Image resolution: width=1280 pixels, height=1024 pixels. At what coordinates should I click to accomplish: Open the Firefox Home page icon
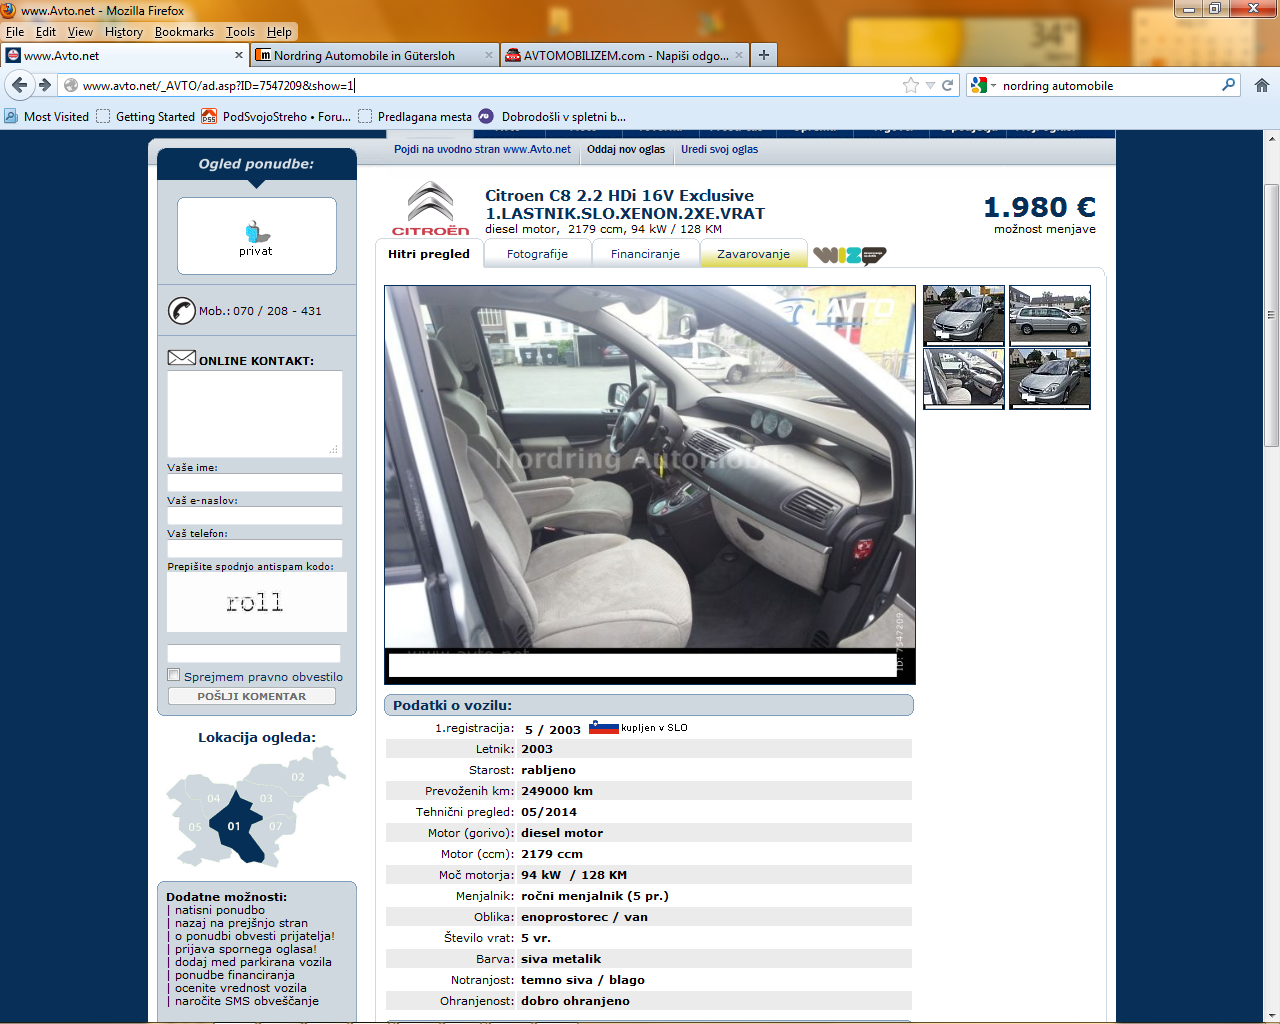1262,85
